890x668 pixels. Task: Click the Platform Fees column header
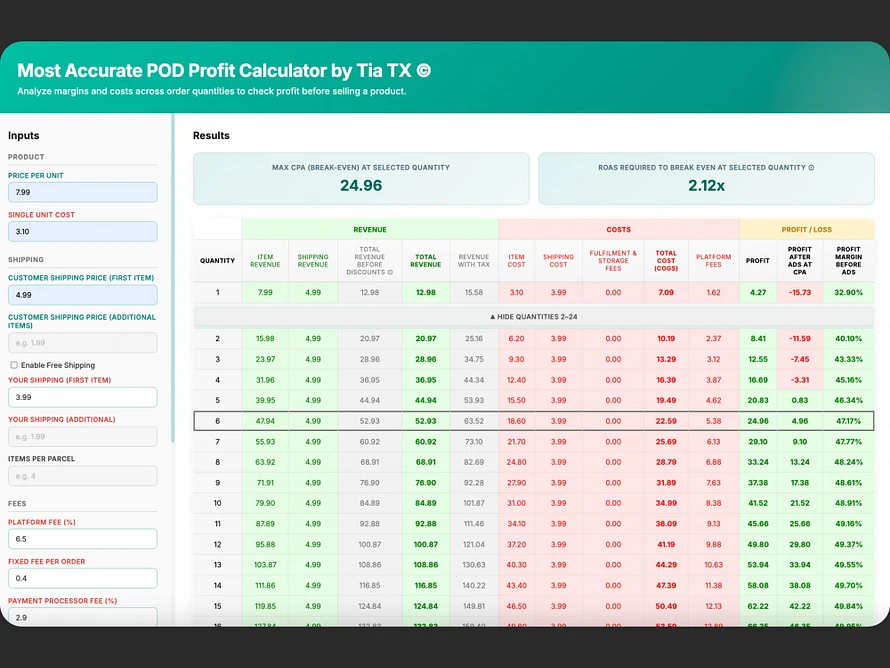coord(713,261)
